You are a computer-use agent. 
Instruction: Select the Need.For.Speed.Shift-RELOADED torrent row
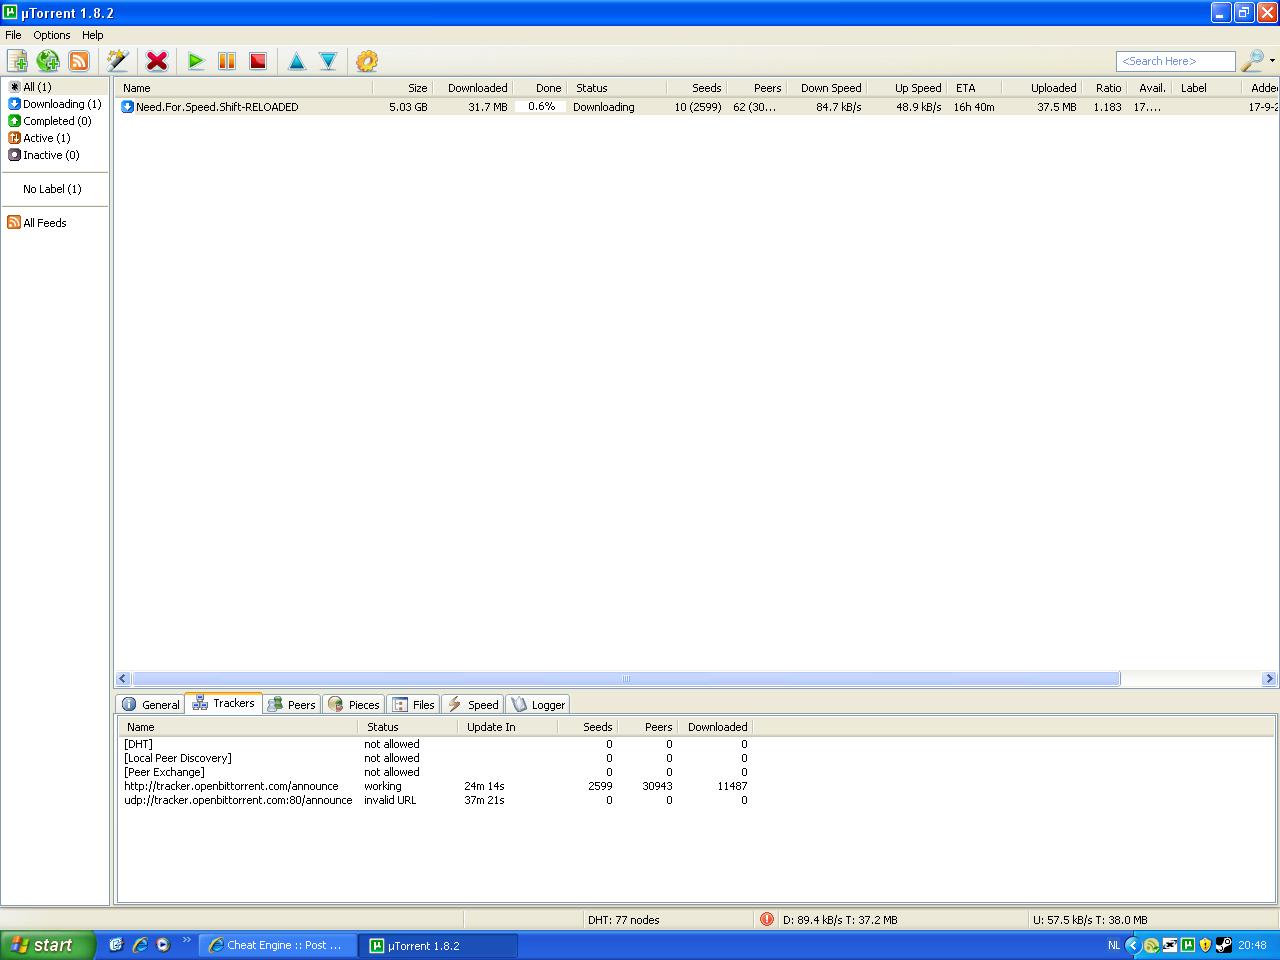(x=696, y=107)
